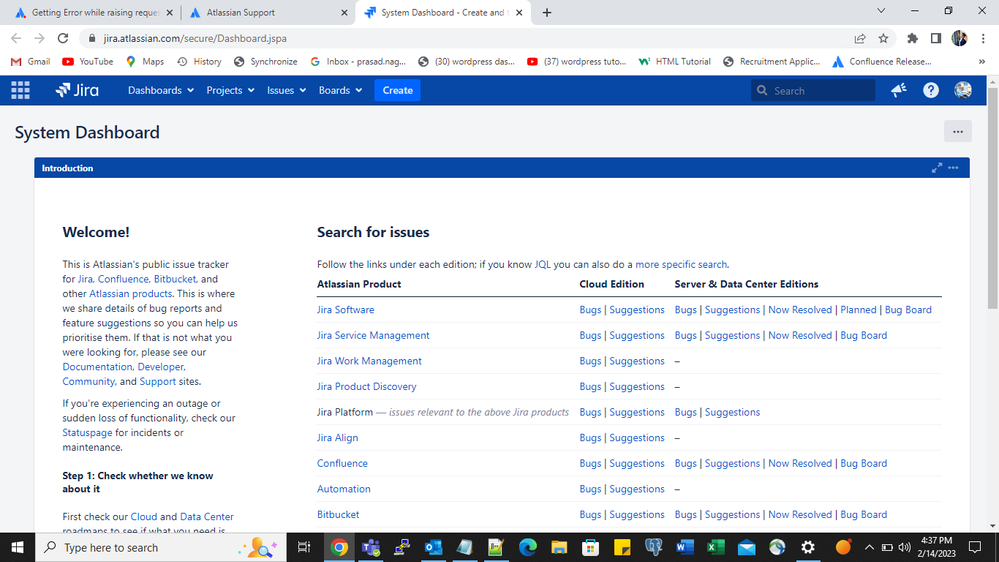Toggle the Chrome side panel
Image resolution: width=999 pixels, height=562 pixels.
click(935, 38)
